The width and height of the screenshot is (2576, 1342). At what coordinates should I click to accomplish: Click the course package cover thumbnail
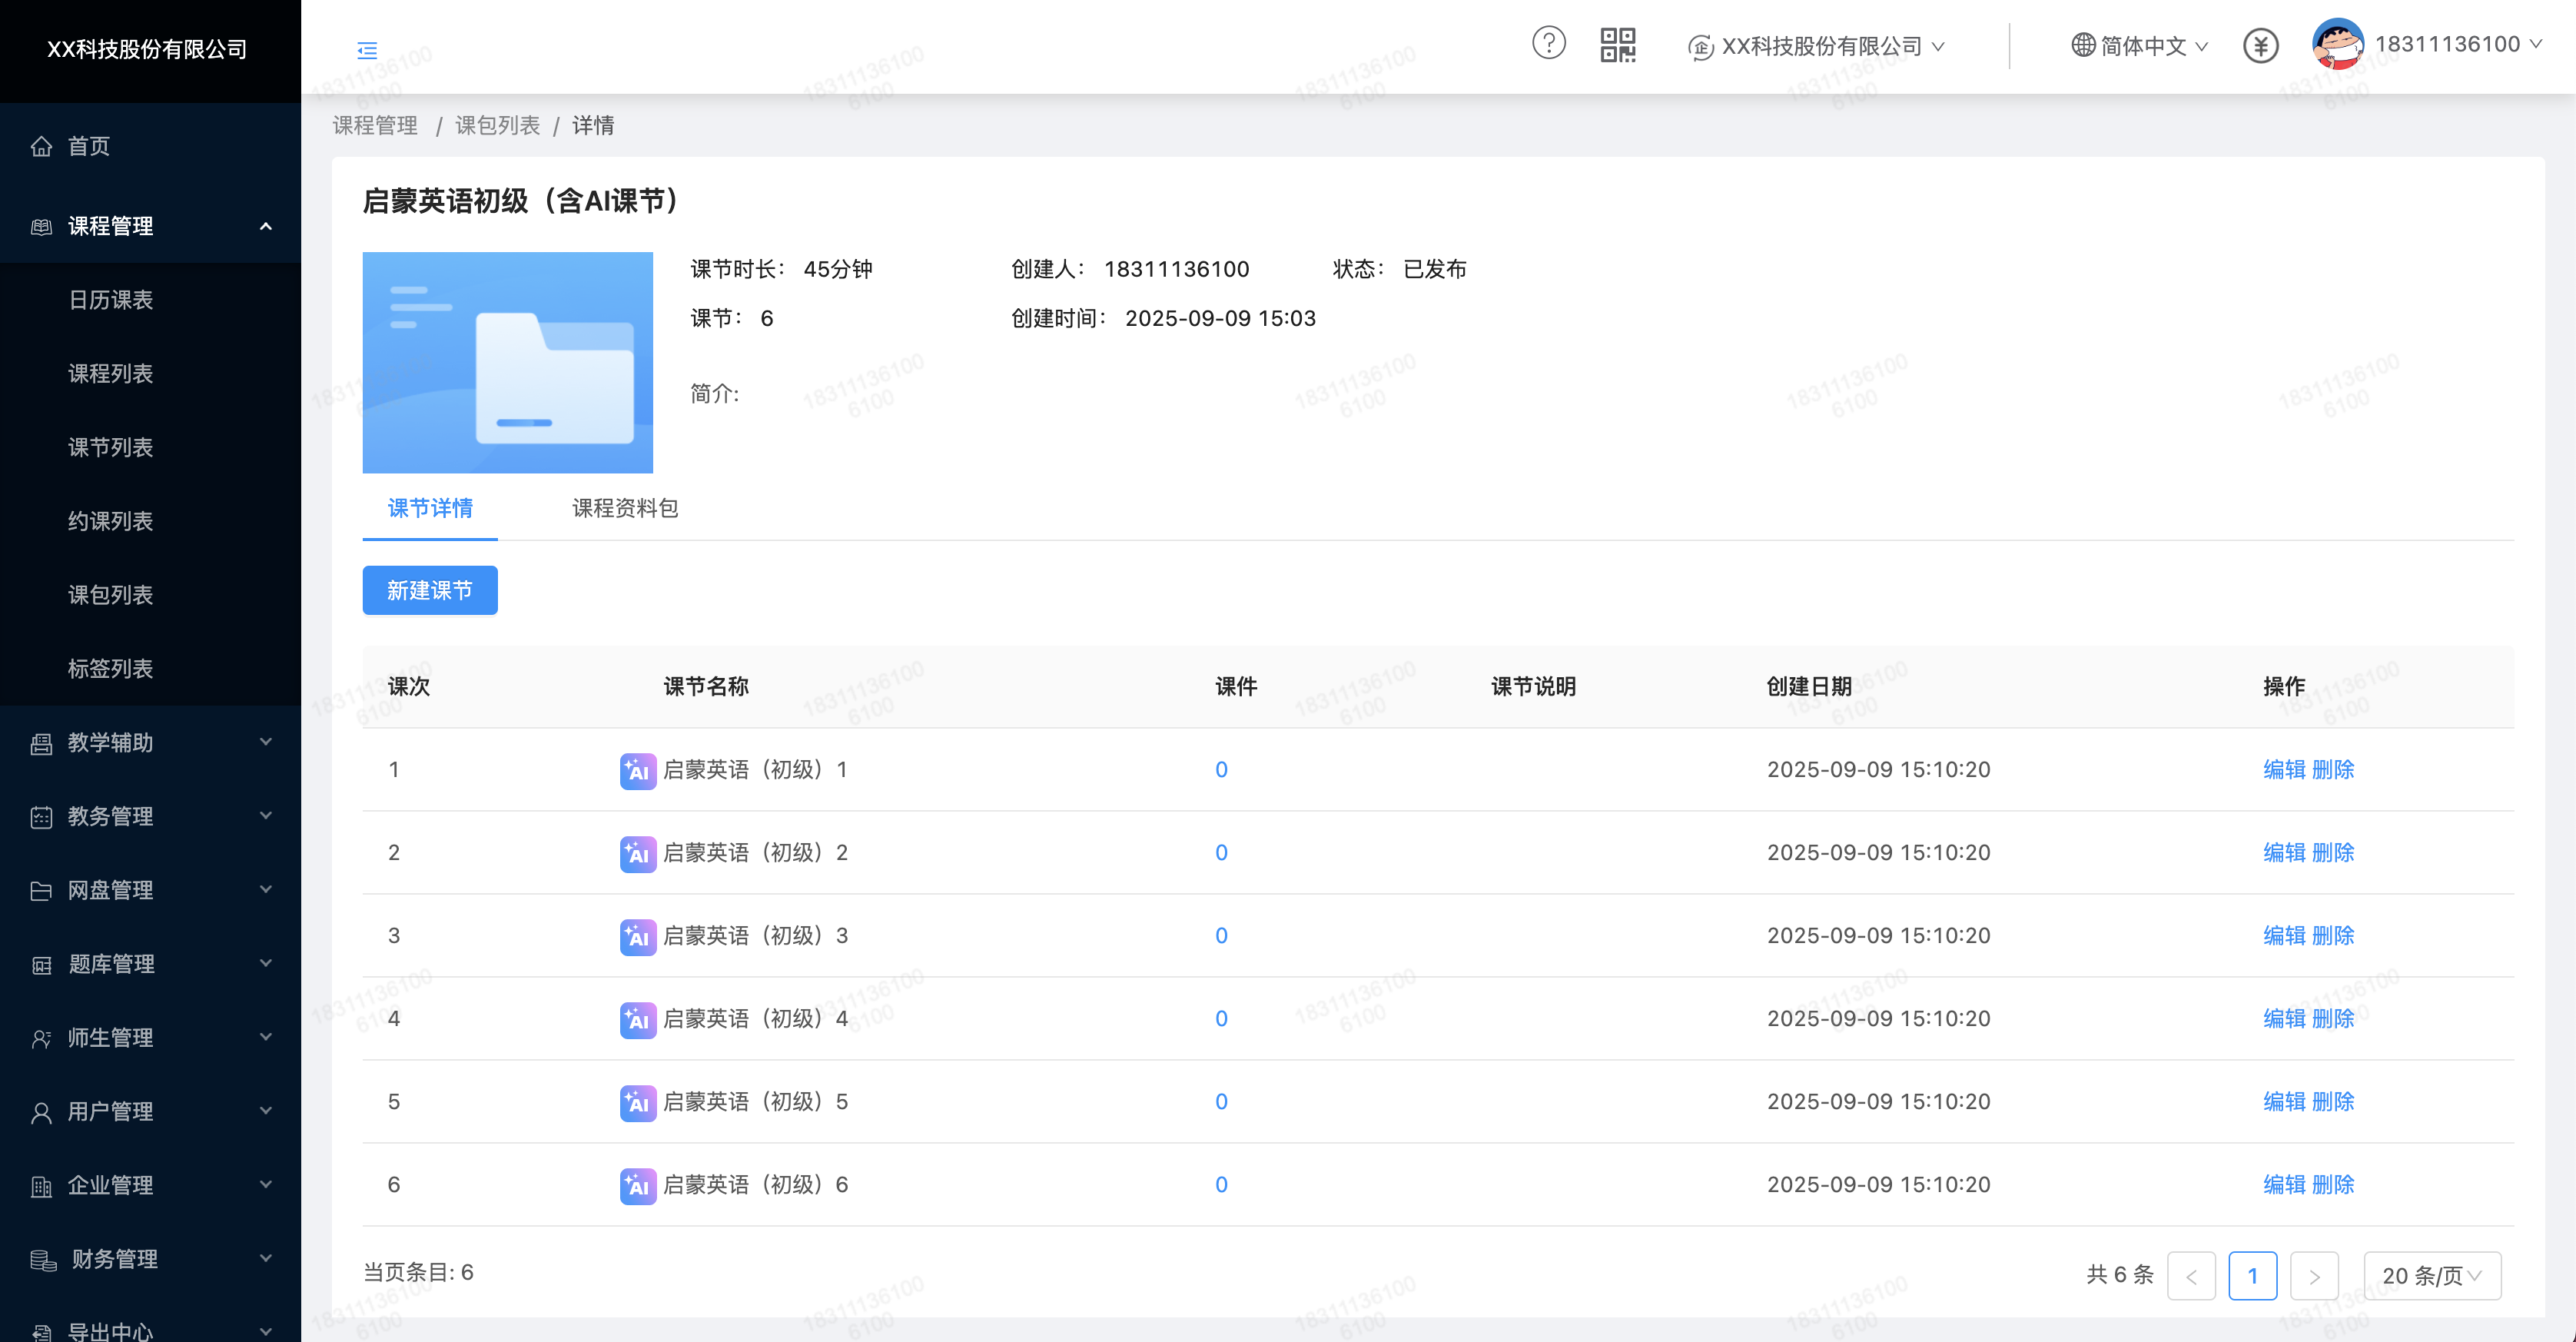point(507,362)
